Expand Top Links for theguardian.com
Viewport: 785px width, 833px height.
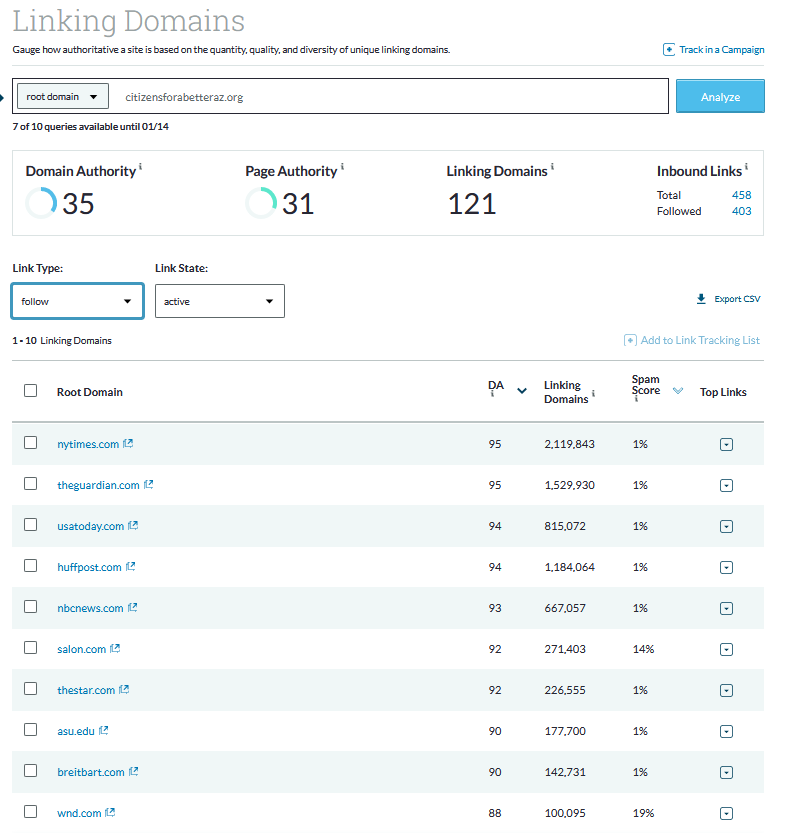tap(726, 486)
